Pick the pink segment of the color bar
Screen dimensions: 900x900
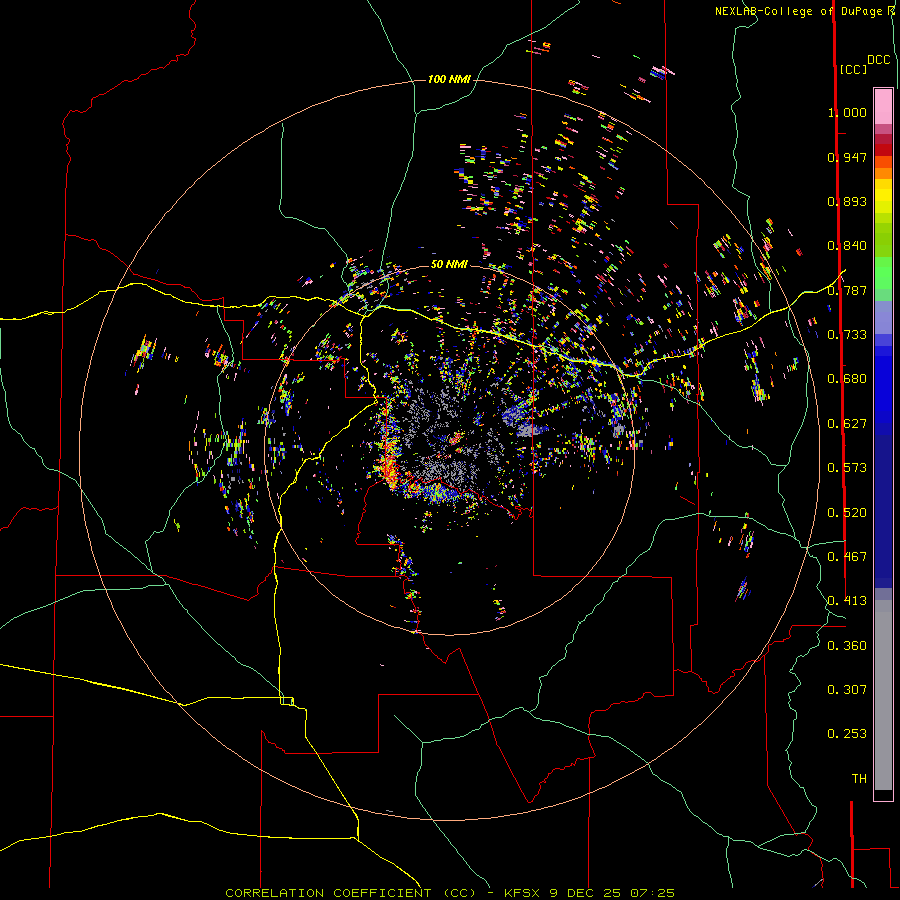(883, 107)
